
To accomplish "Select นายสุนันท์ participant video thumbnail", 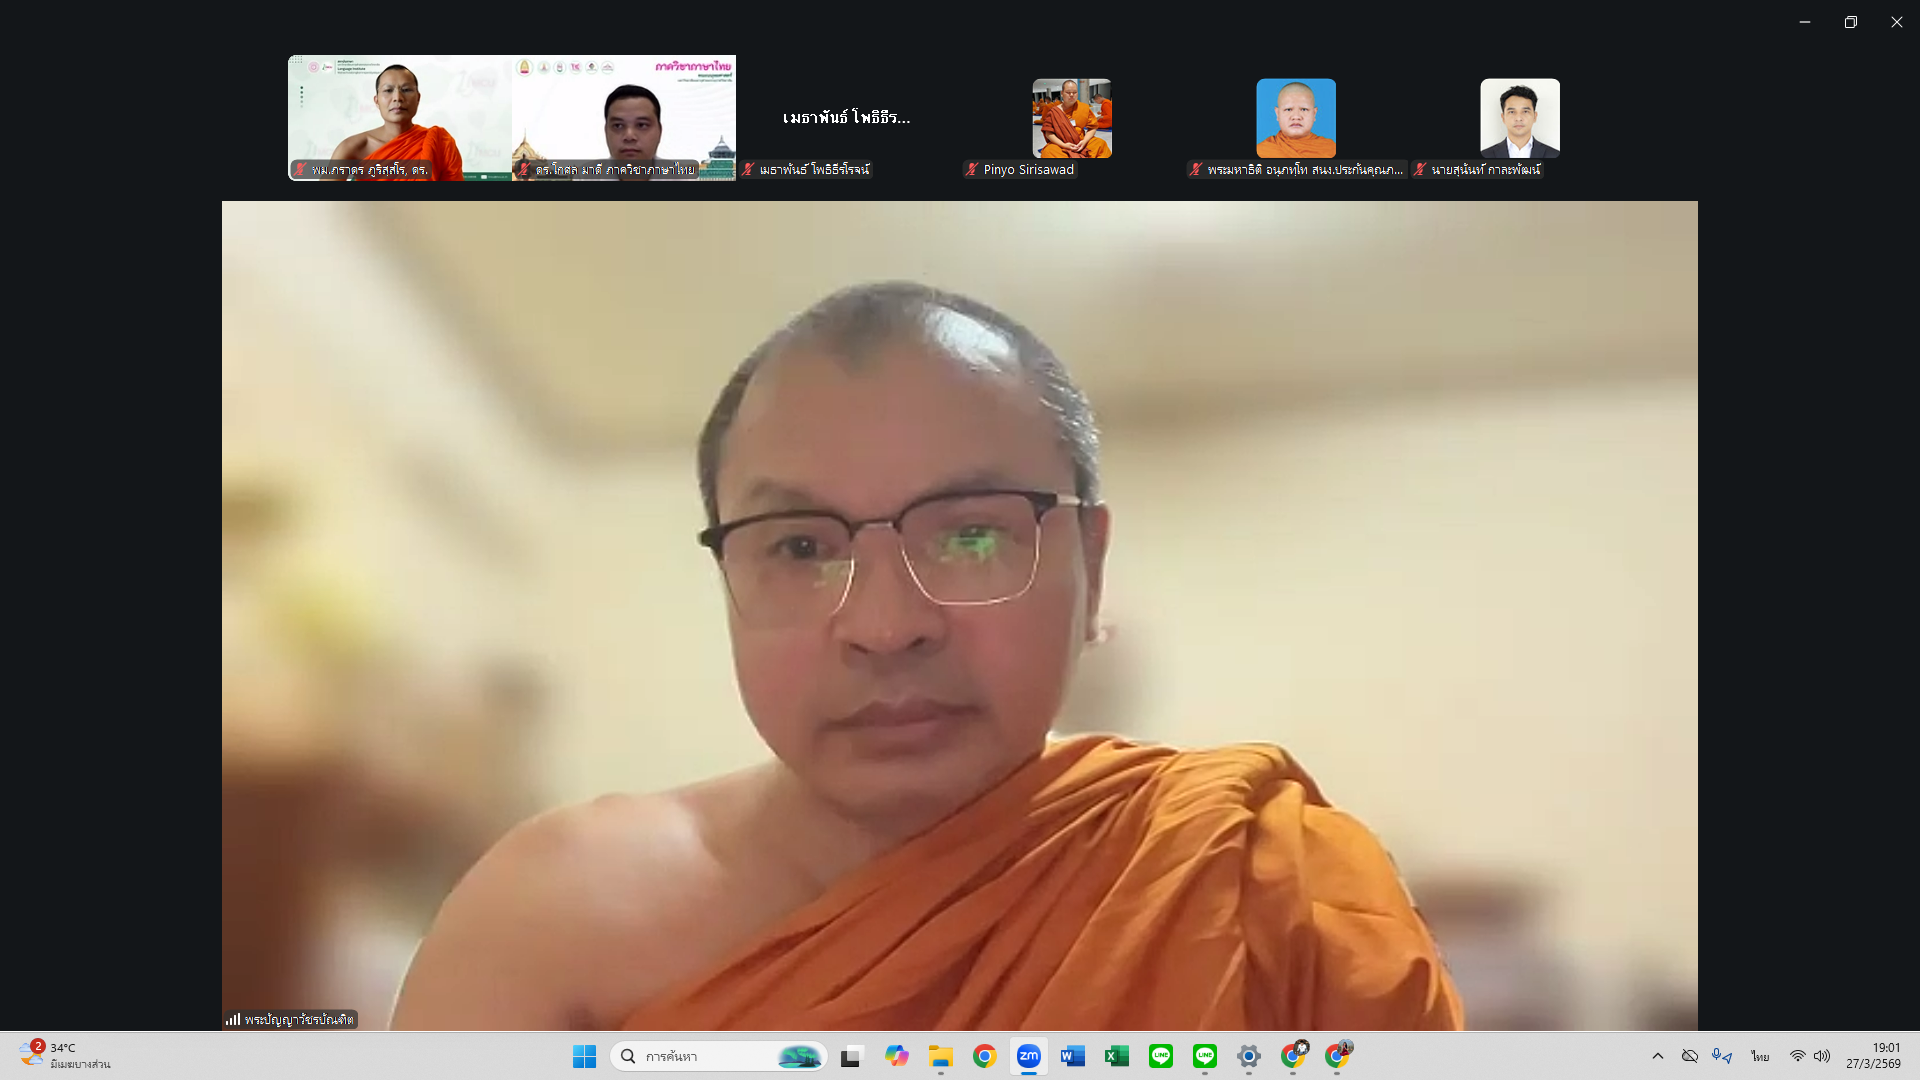I will coord(1519,118).
